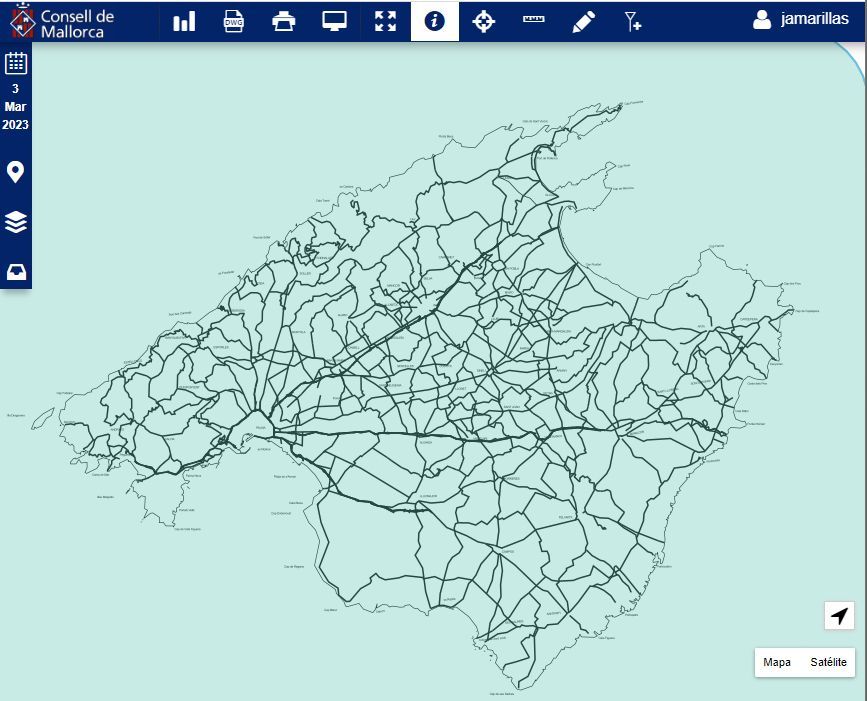Open the layers panel
Image resolution: width=867 pixels, height=701 pixels.
(x=16, y=222)
